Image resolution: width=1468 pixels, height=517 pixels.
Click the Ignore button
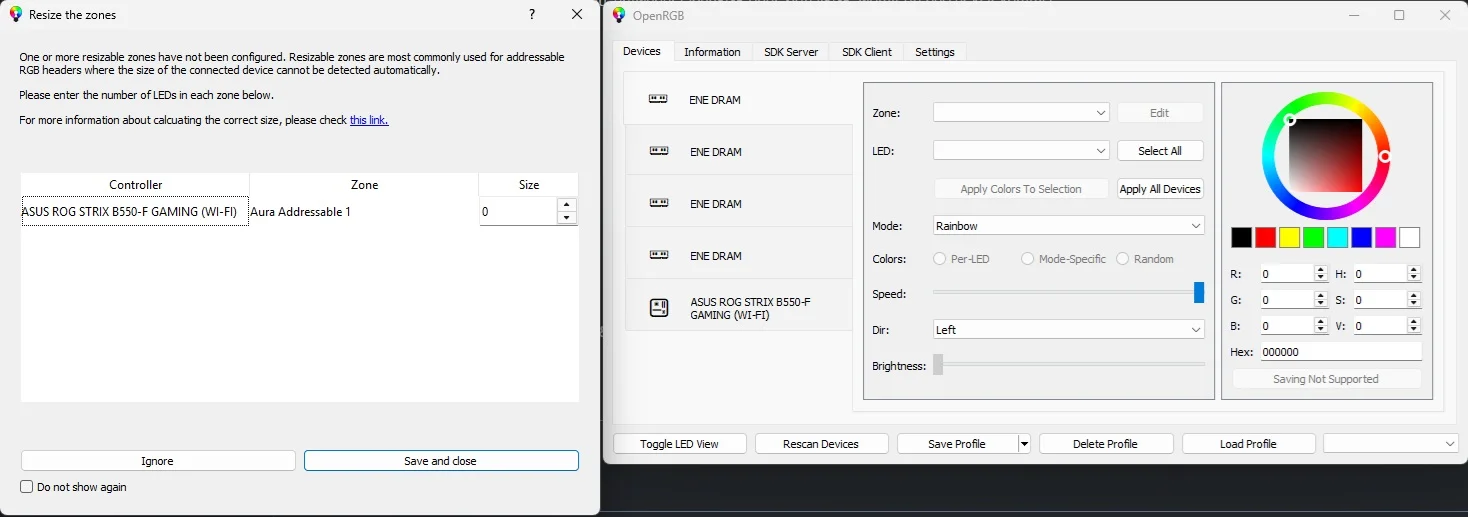point(158,461)
